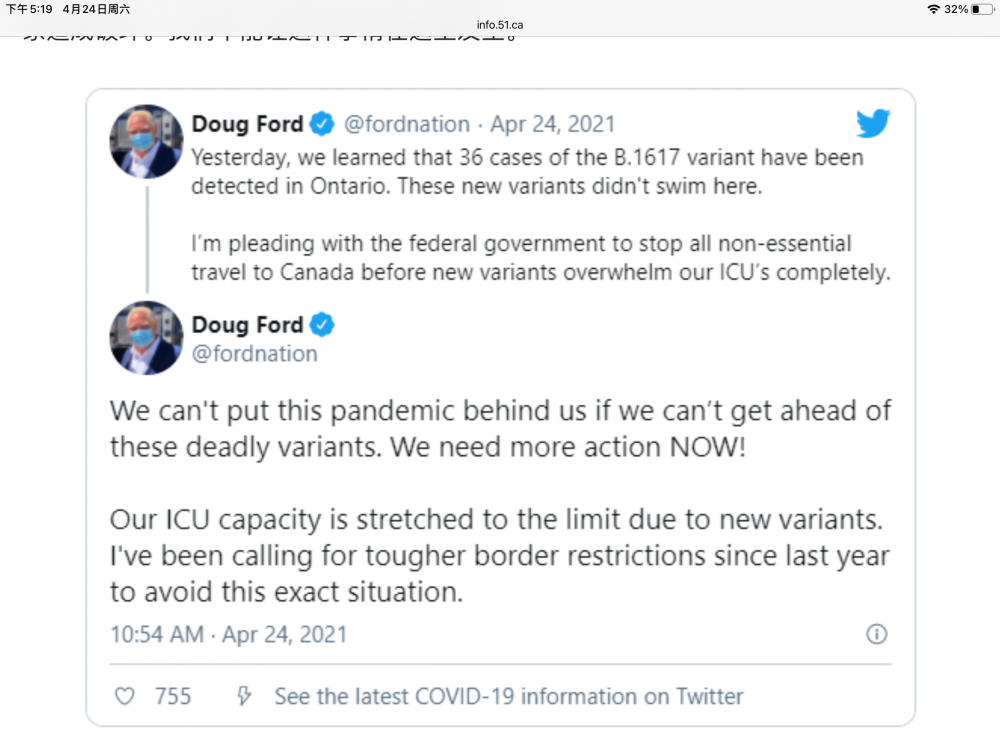Open the top Doug Ford profile photo
Image resolution: width=1000 pixels, height=750 pixels.
tap(146, 141)
